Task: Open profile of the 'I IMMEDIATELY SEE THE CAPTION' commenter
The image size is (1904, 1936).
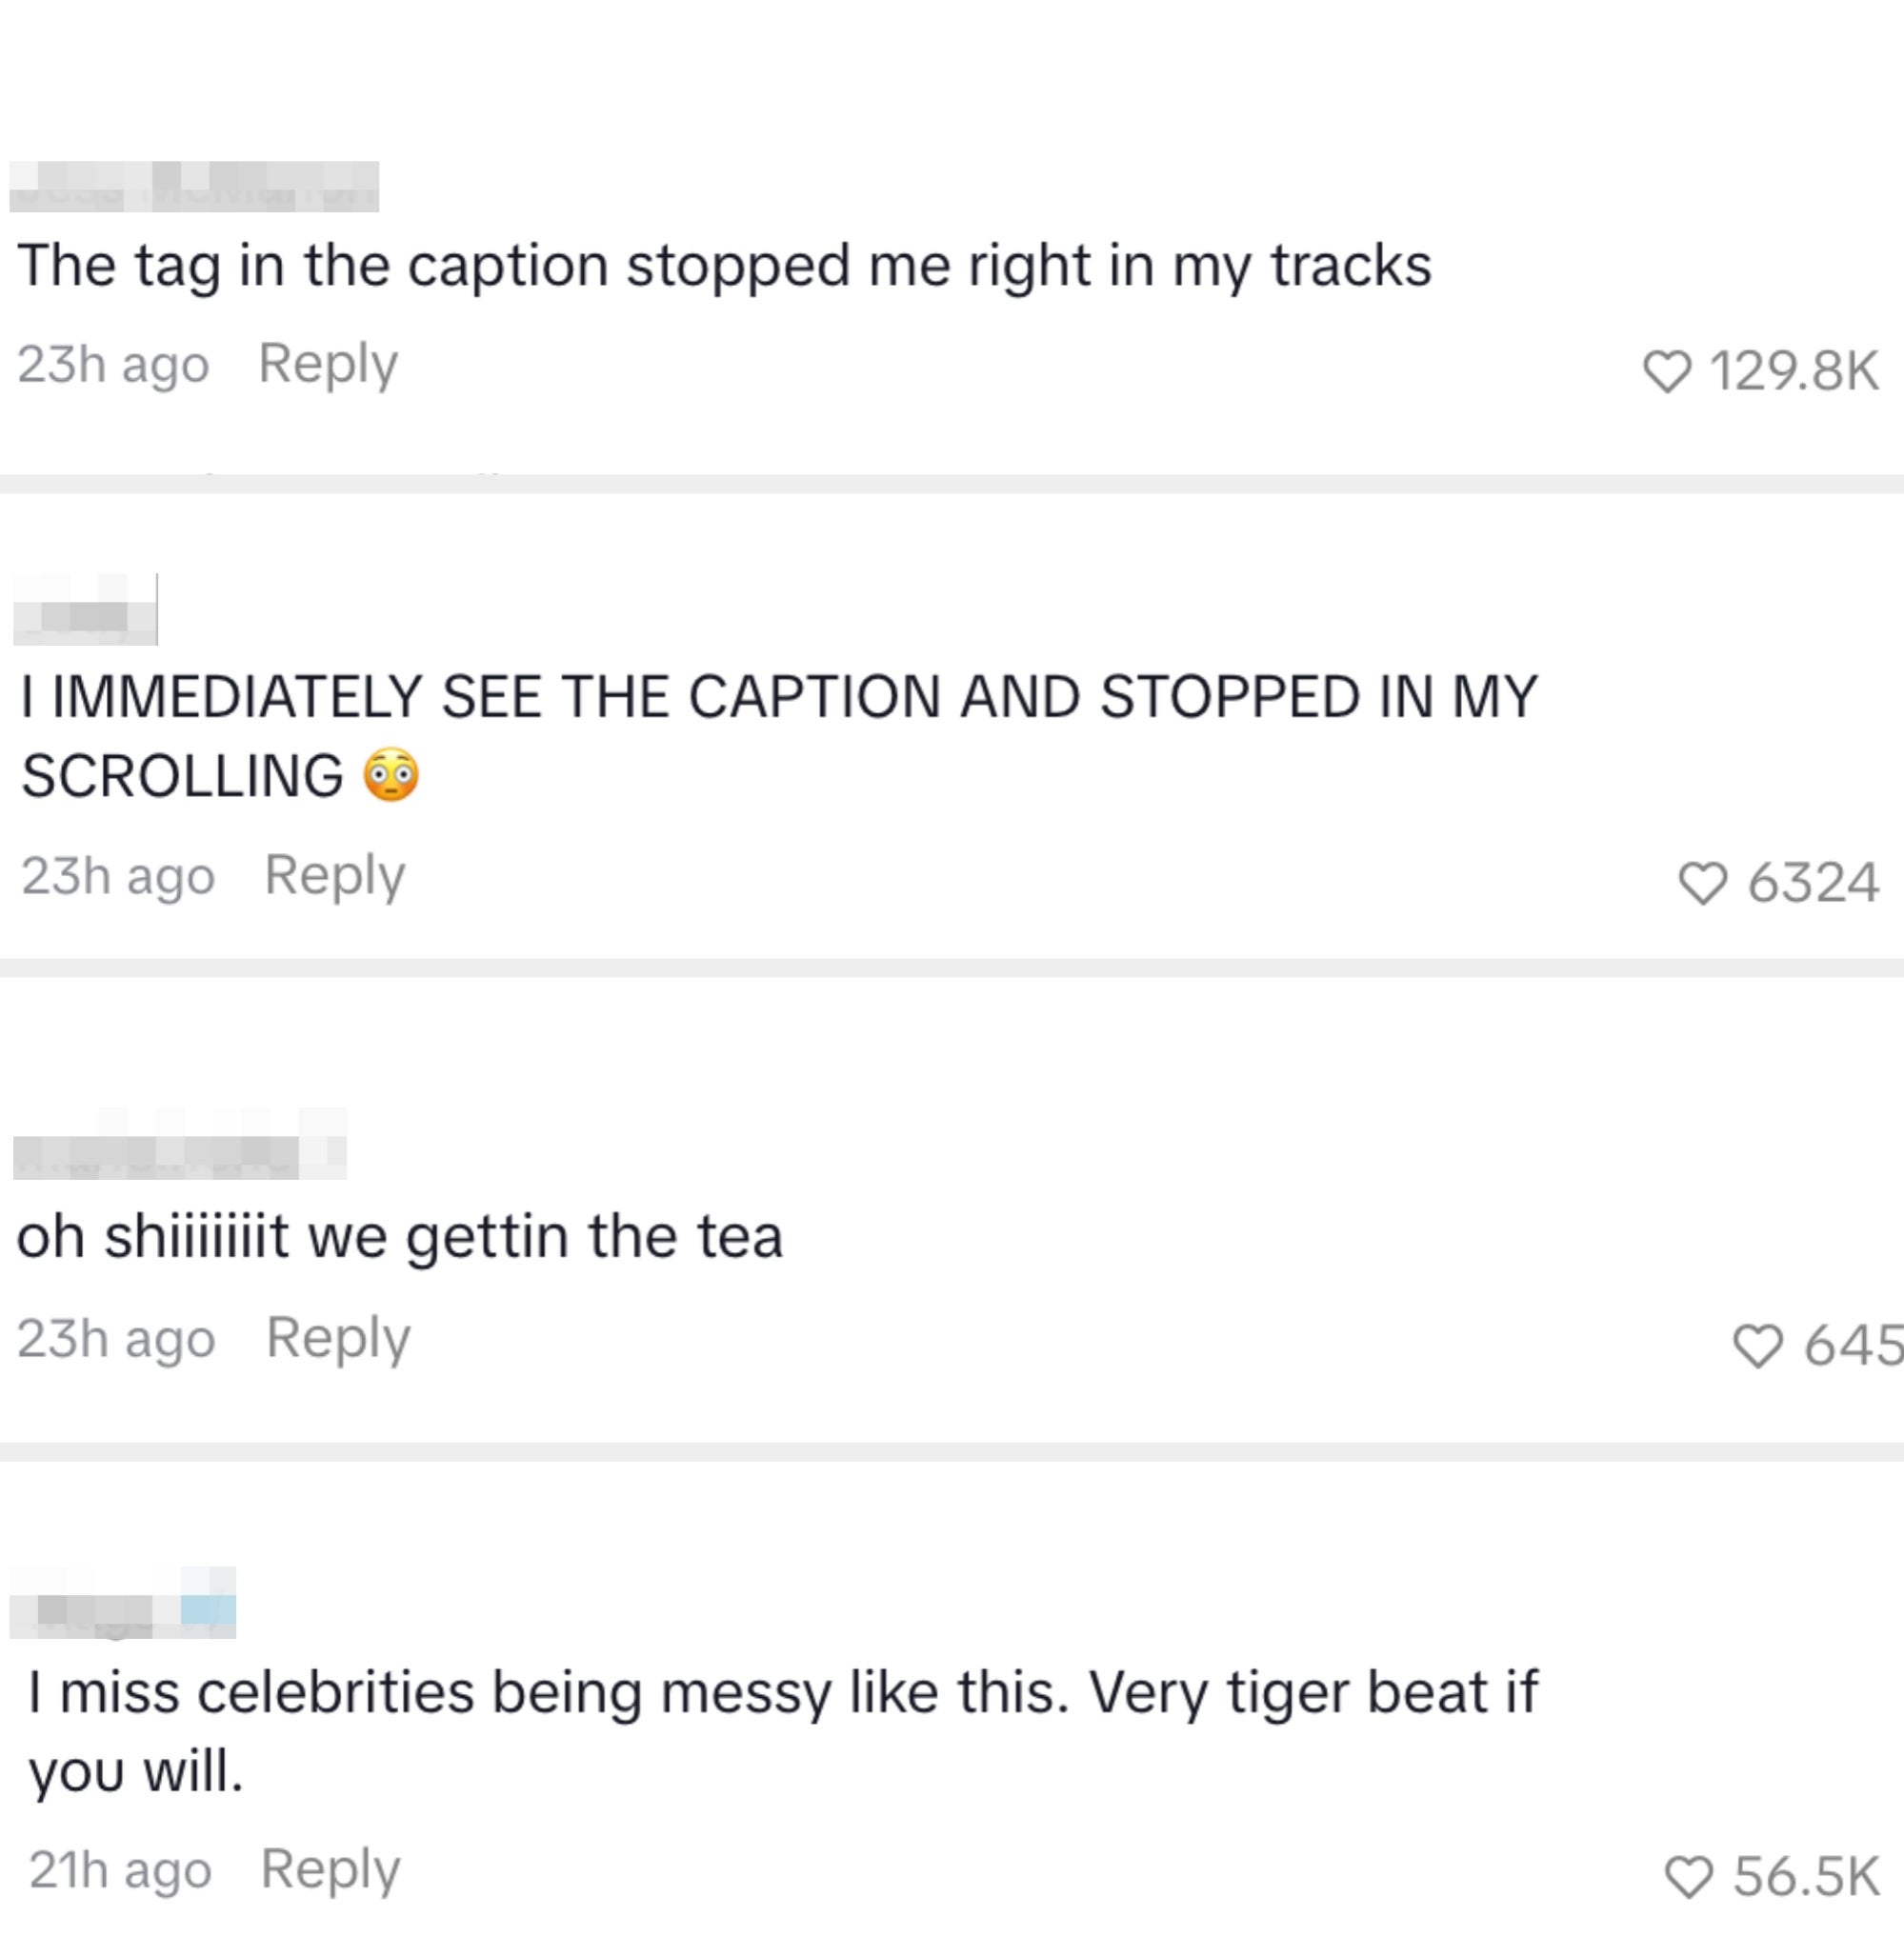Action: [85, 609]
